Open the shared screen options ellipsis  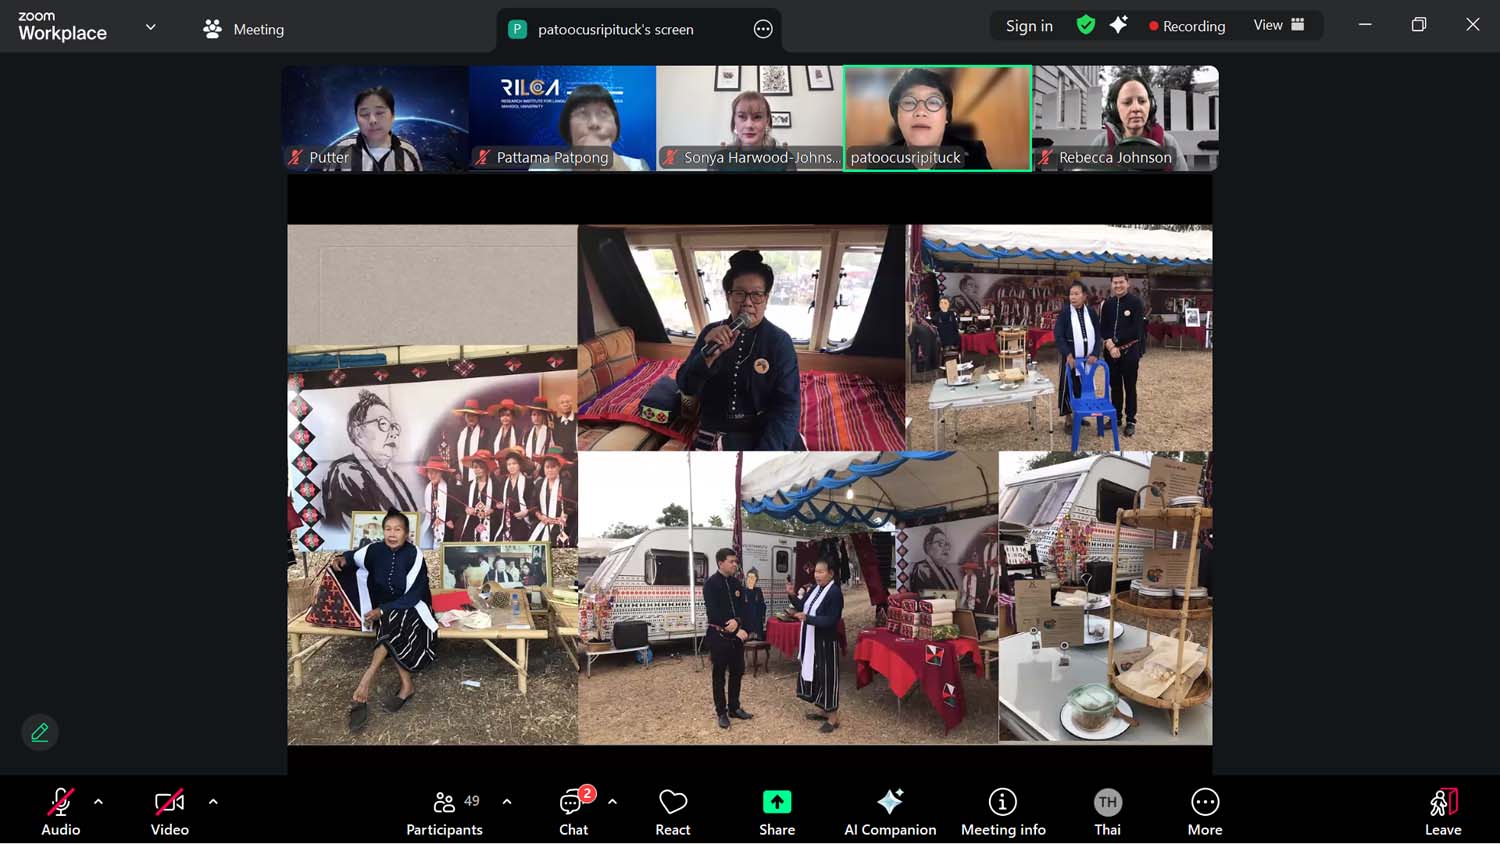point(763,29)
